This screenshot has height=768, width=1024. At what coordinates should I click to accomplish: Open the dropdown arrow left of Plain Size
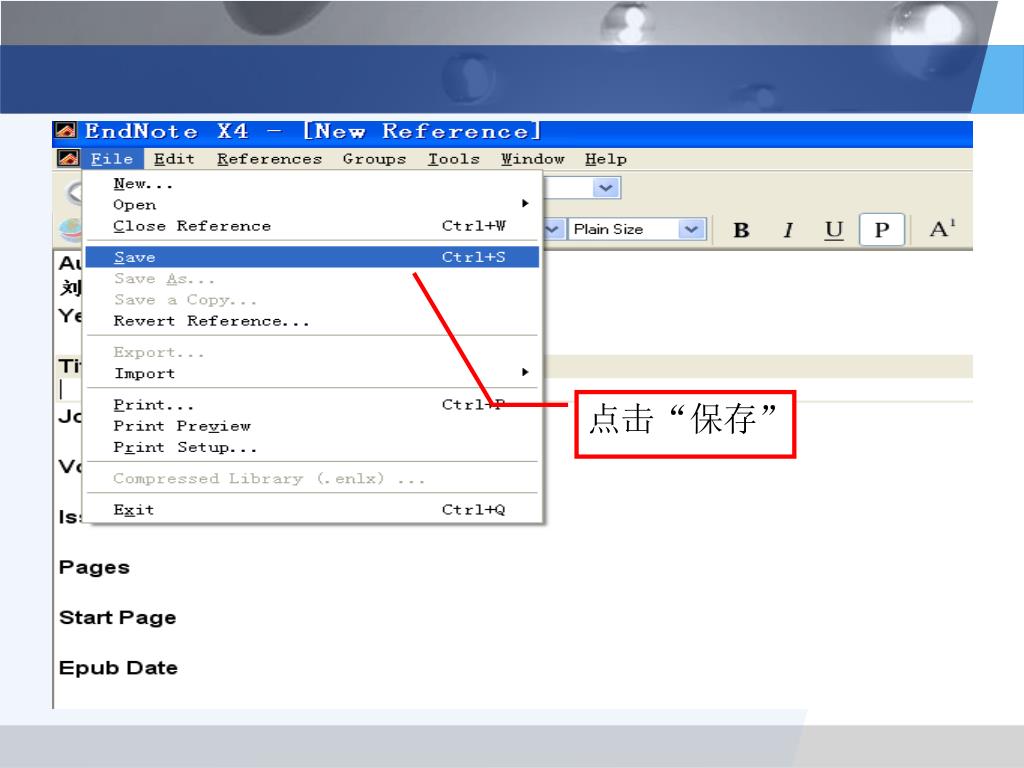552,229
